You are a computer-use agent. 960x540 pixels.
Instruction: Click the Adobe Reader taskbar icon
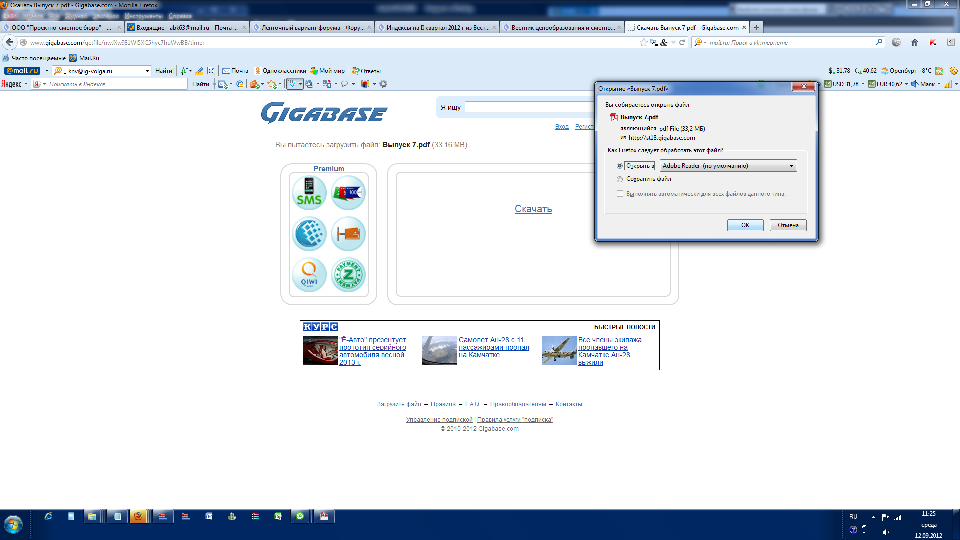point(324,517)
